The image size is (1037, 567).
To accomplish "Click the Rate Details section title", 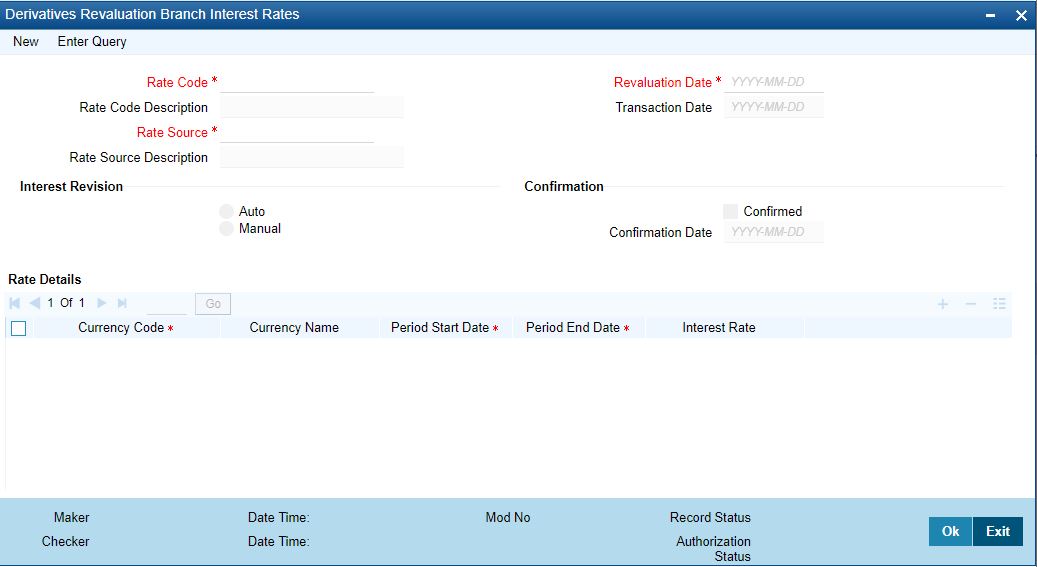I will tap(44, 279).
